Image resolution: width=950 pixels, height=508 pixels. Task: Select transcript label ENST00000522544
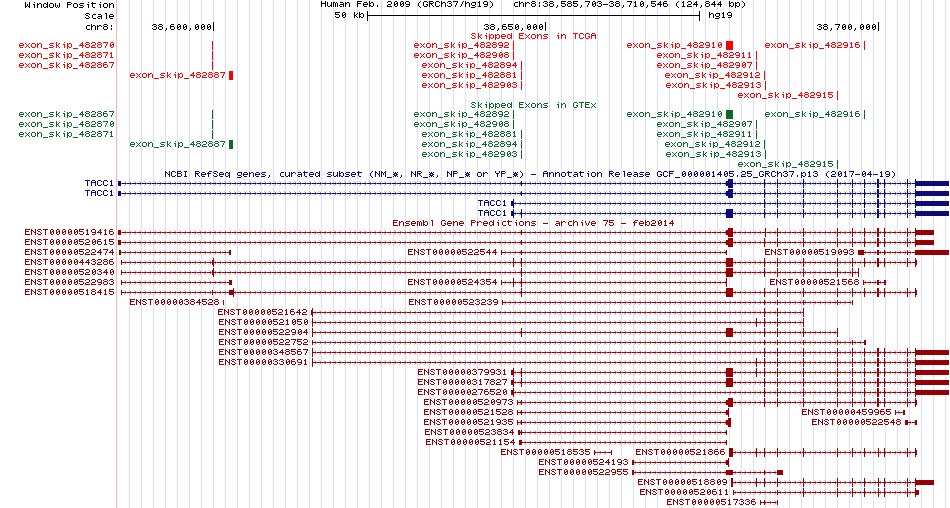(452, 252)
